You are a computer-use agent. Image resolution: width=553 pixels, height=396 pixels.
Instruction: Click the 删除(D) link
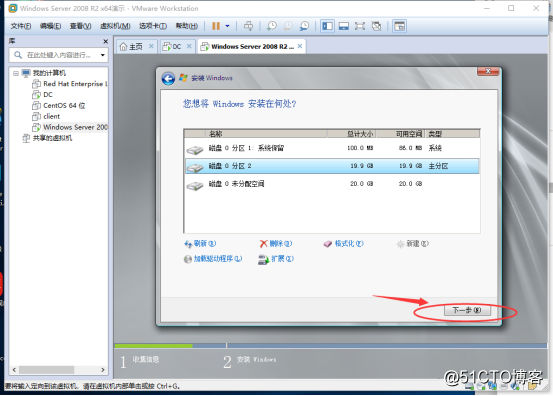(276, 244)
